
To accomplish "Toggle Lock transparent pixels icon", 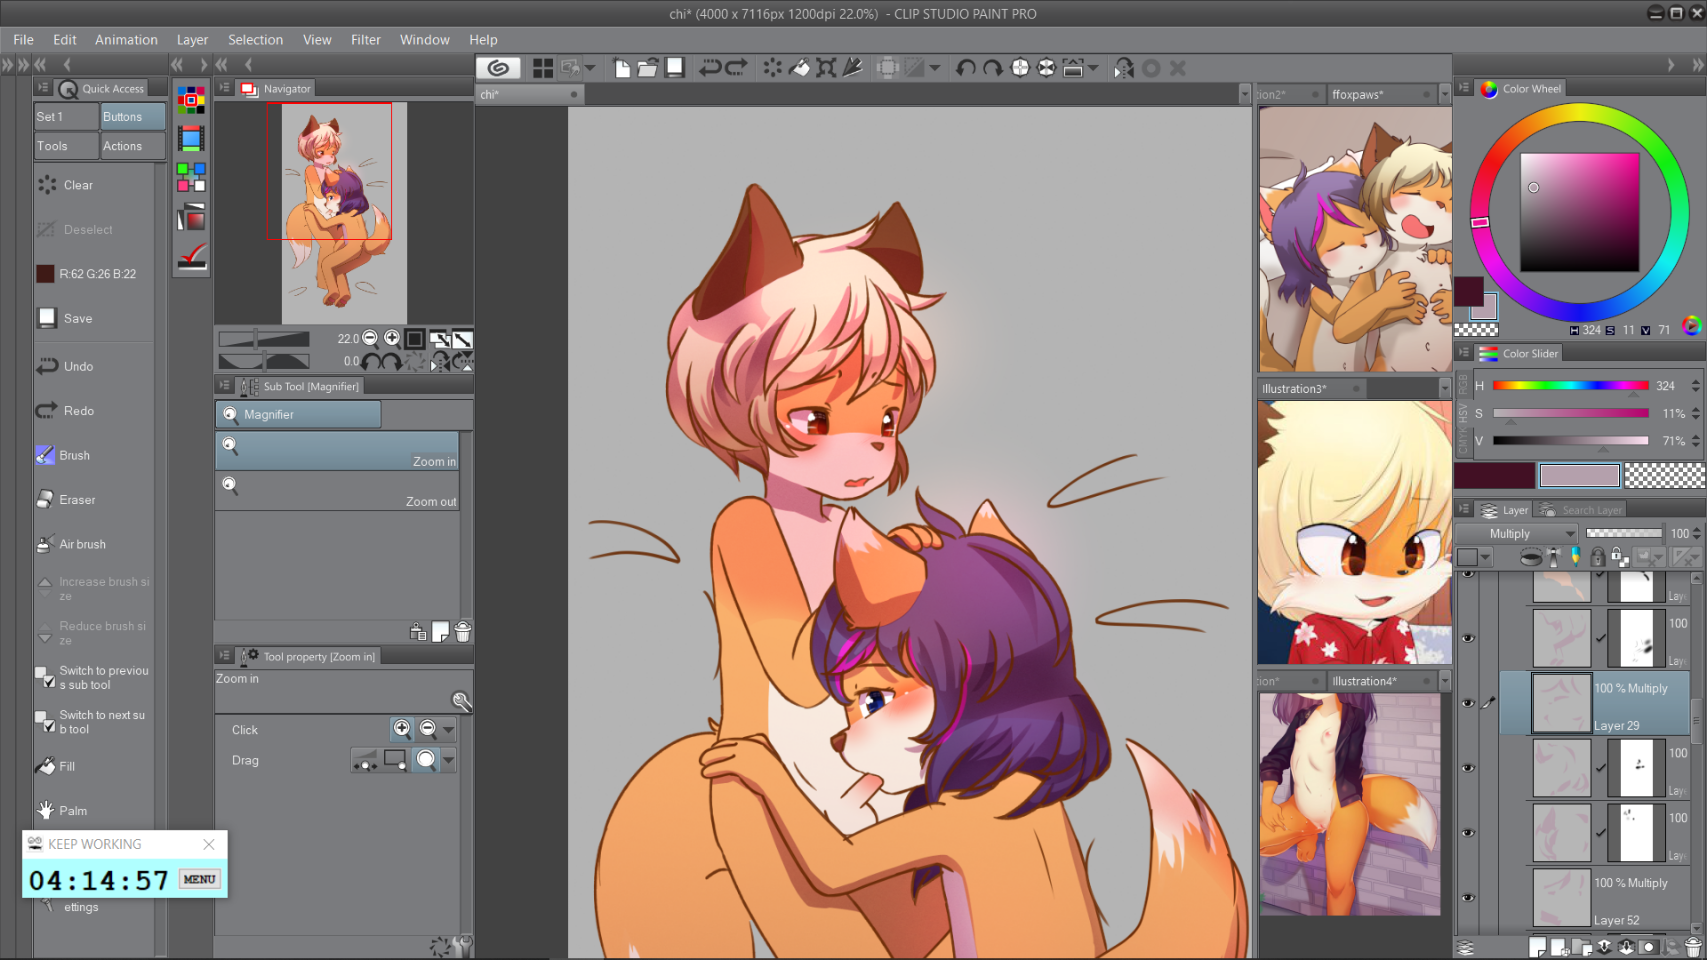I will coord(1618,557).
